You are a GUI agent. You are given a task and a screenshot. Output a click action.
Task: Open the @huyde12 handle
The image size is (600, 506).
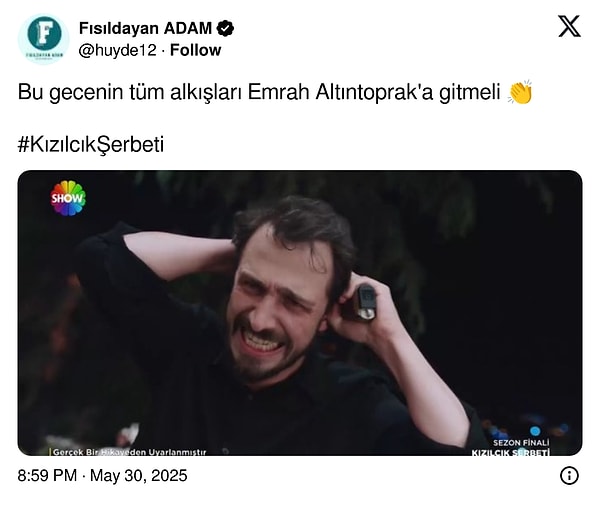tap(118, 50)
